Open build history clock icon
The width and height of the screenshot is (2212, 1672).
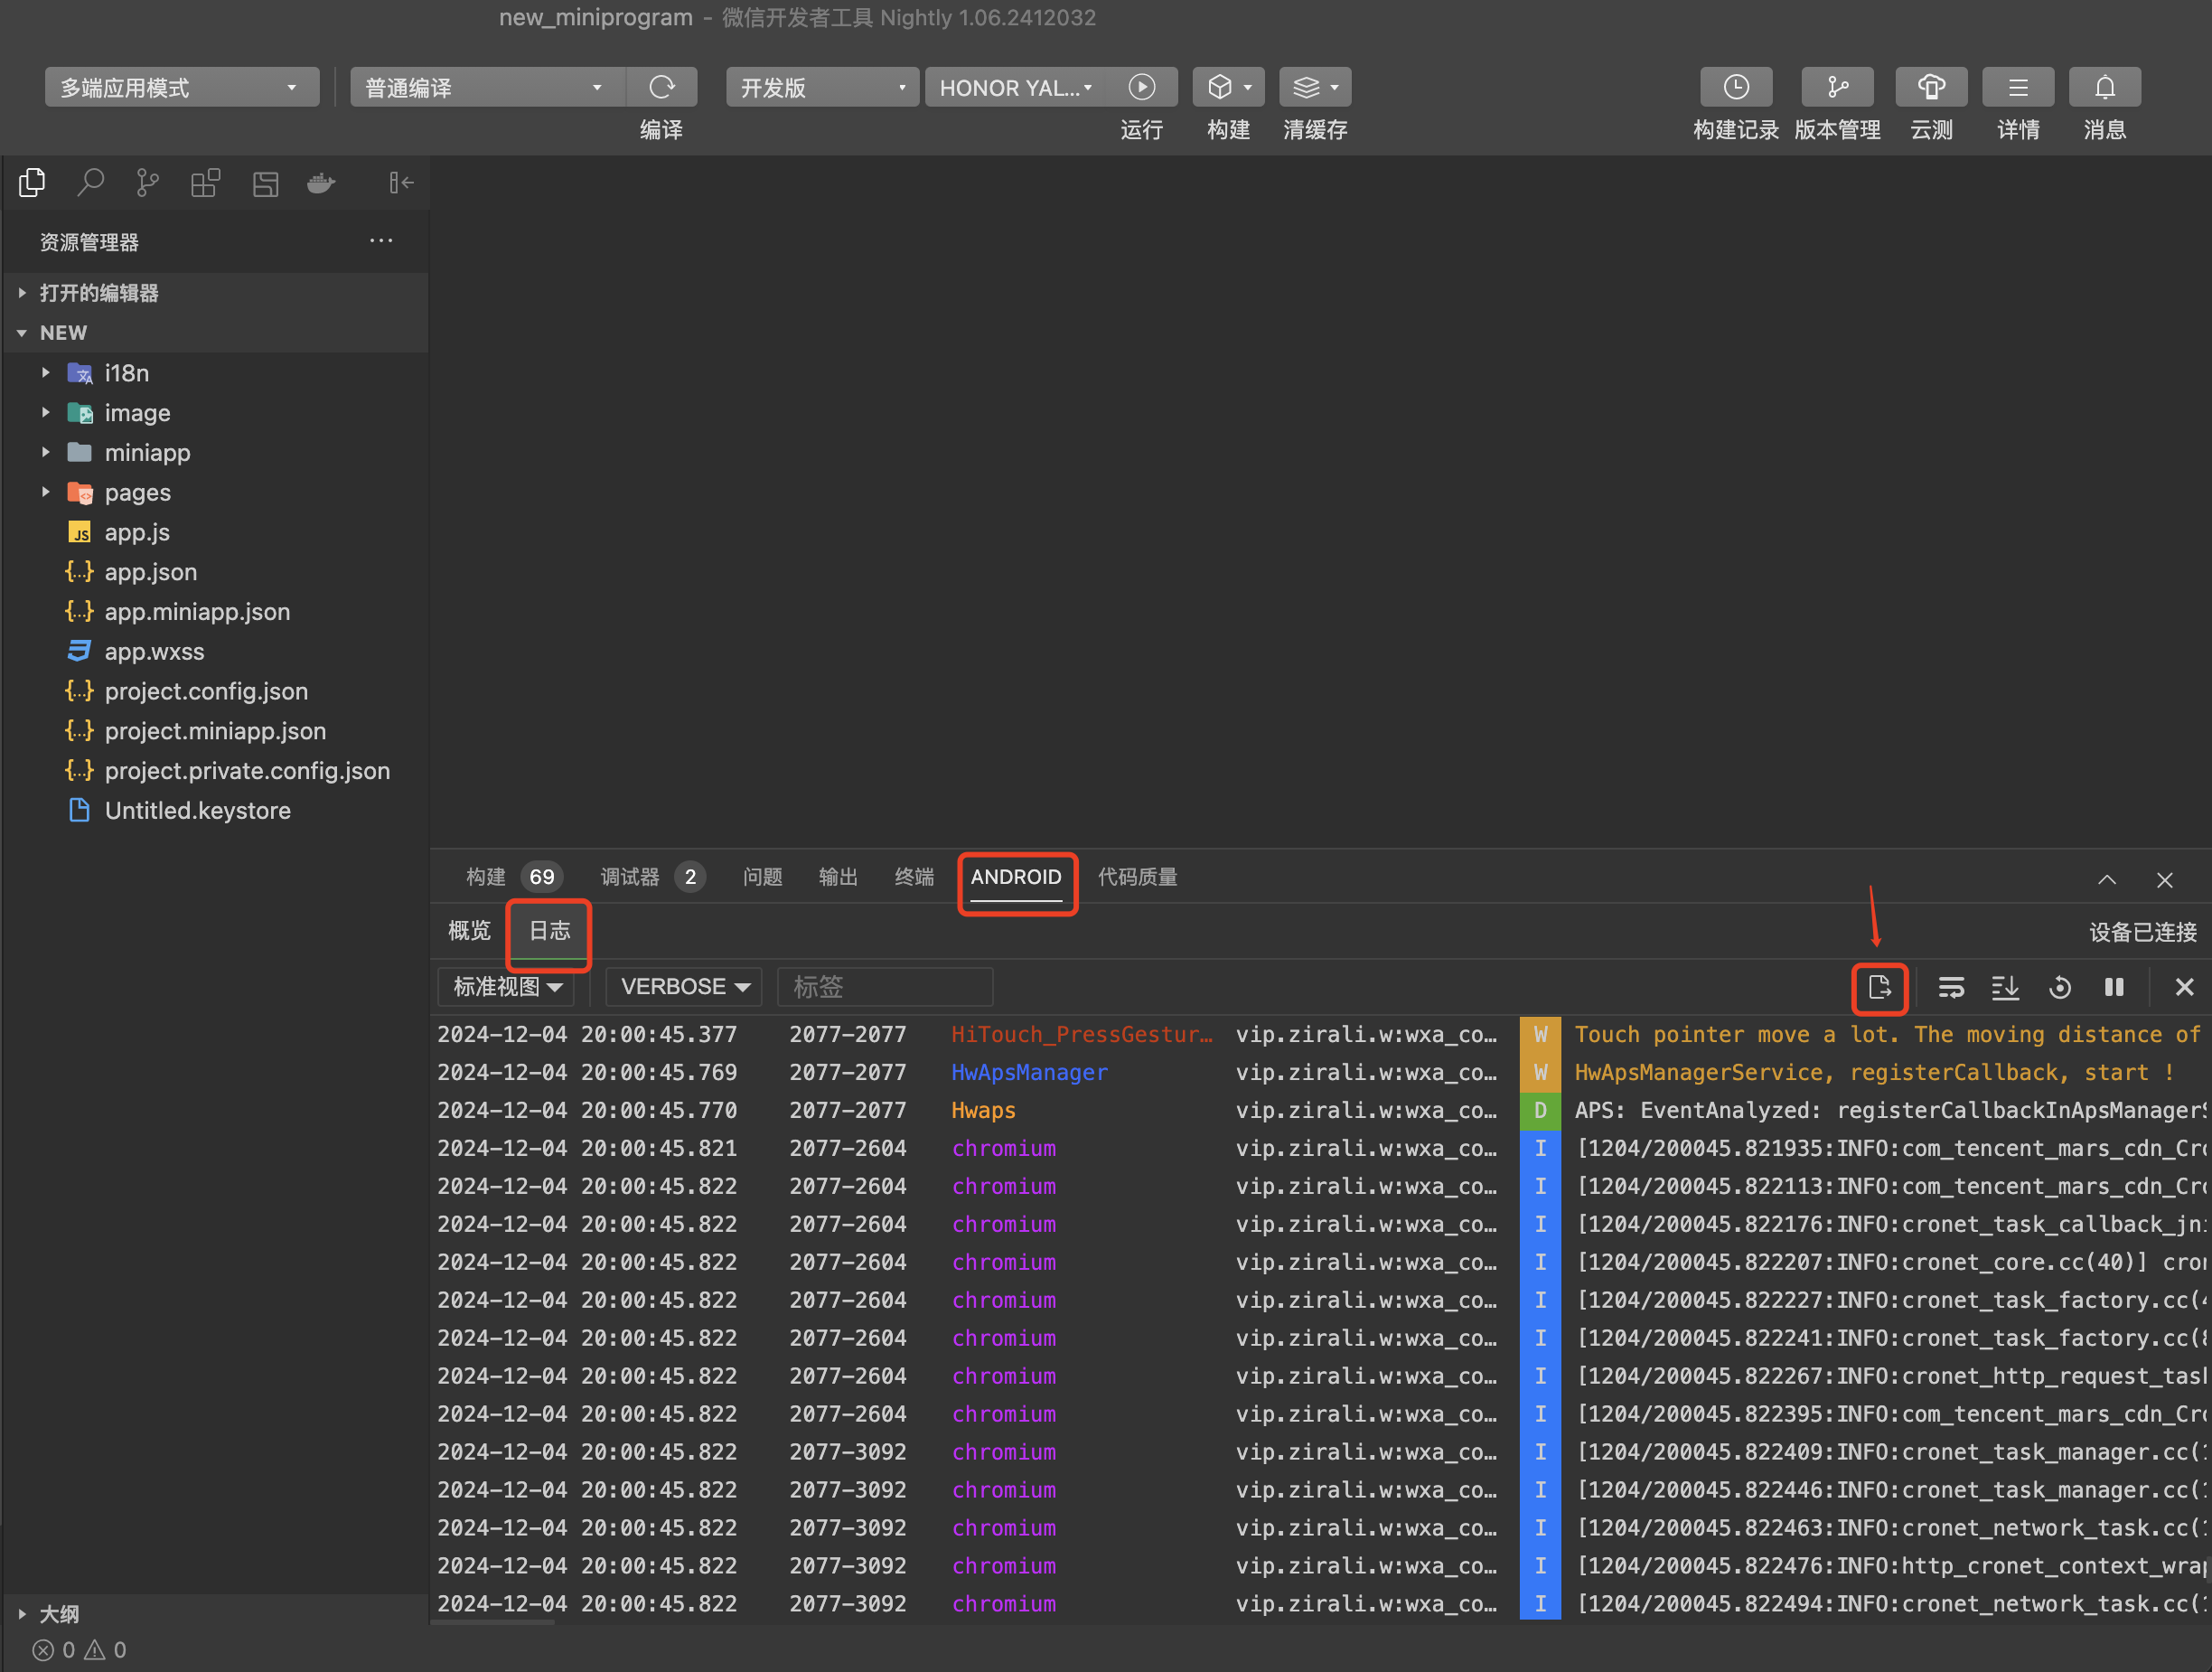(1736, 87)
